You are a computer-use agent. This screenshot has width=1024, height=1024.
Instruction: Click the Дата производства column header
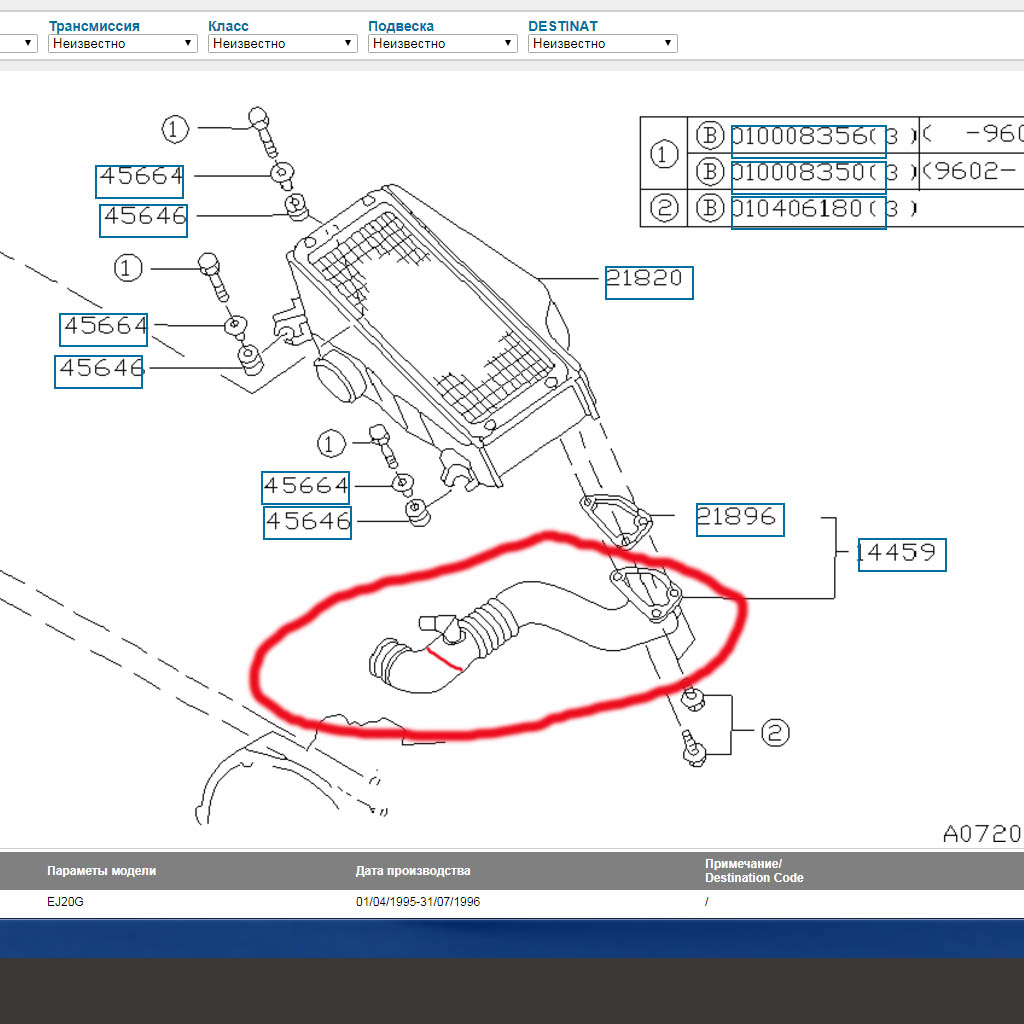412,871
